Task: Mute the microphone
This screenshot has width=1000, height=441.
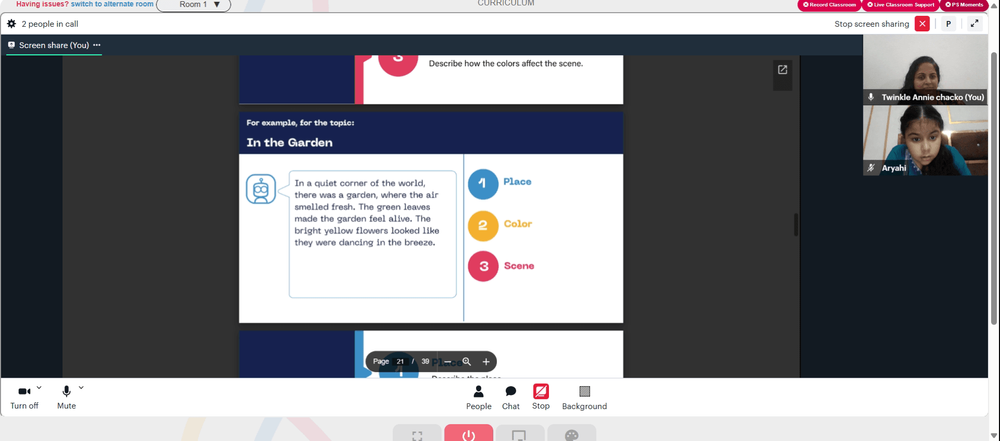Action: click(x=66, y=397)
